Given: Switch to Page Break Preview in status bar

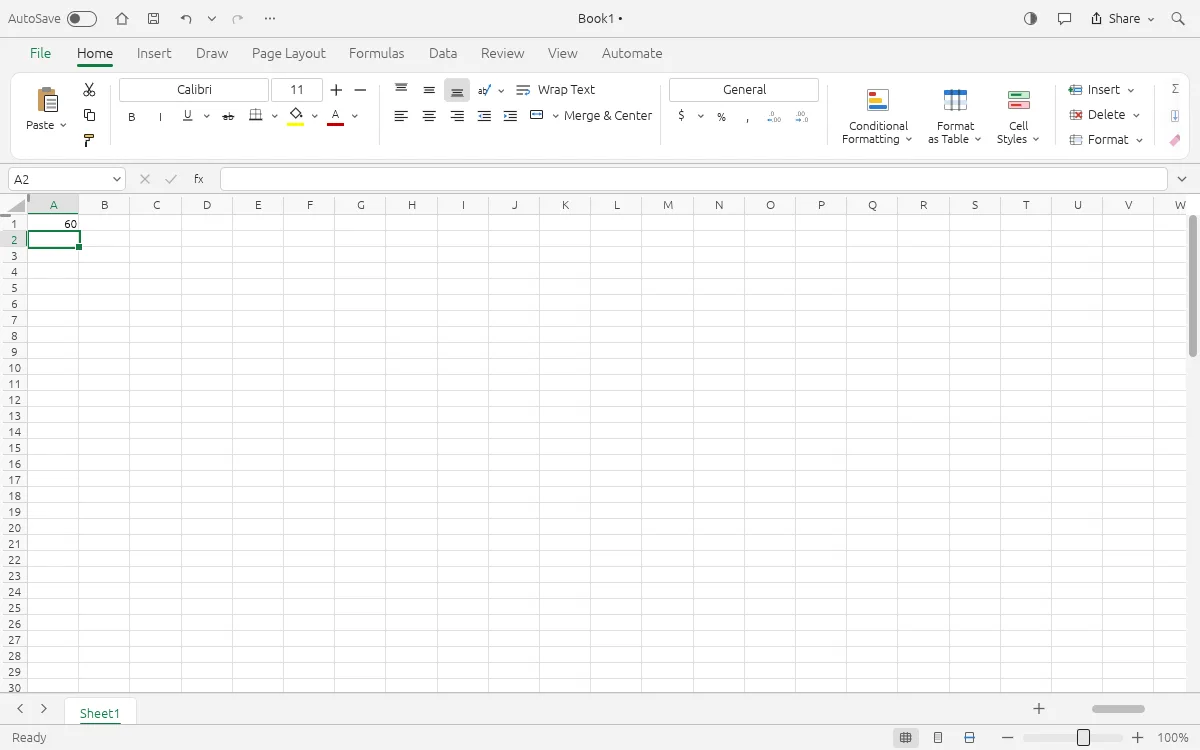Looking at the screenshot, I should (970, 738).
